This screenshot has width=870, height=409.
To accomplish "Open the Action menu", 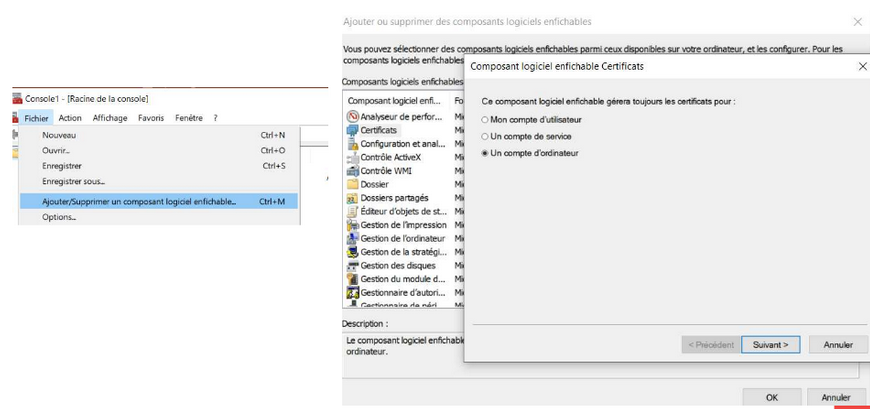I will point(70,118).
